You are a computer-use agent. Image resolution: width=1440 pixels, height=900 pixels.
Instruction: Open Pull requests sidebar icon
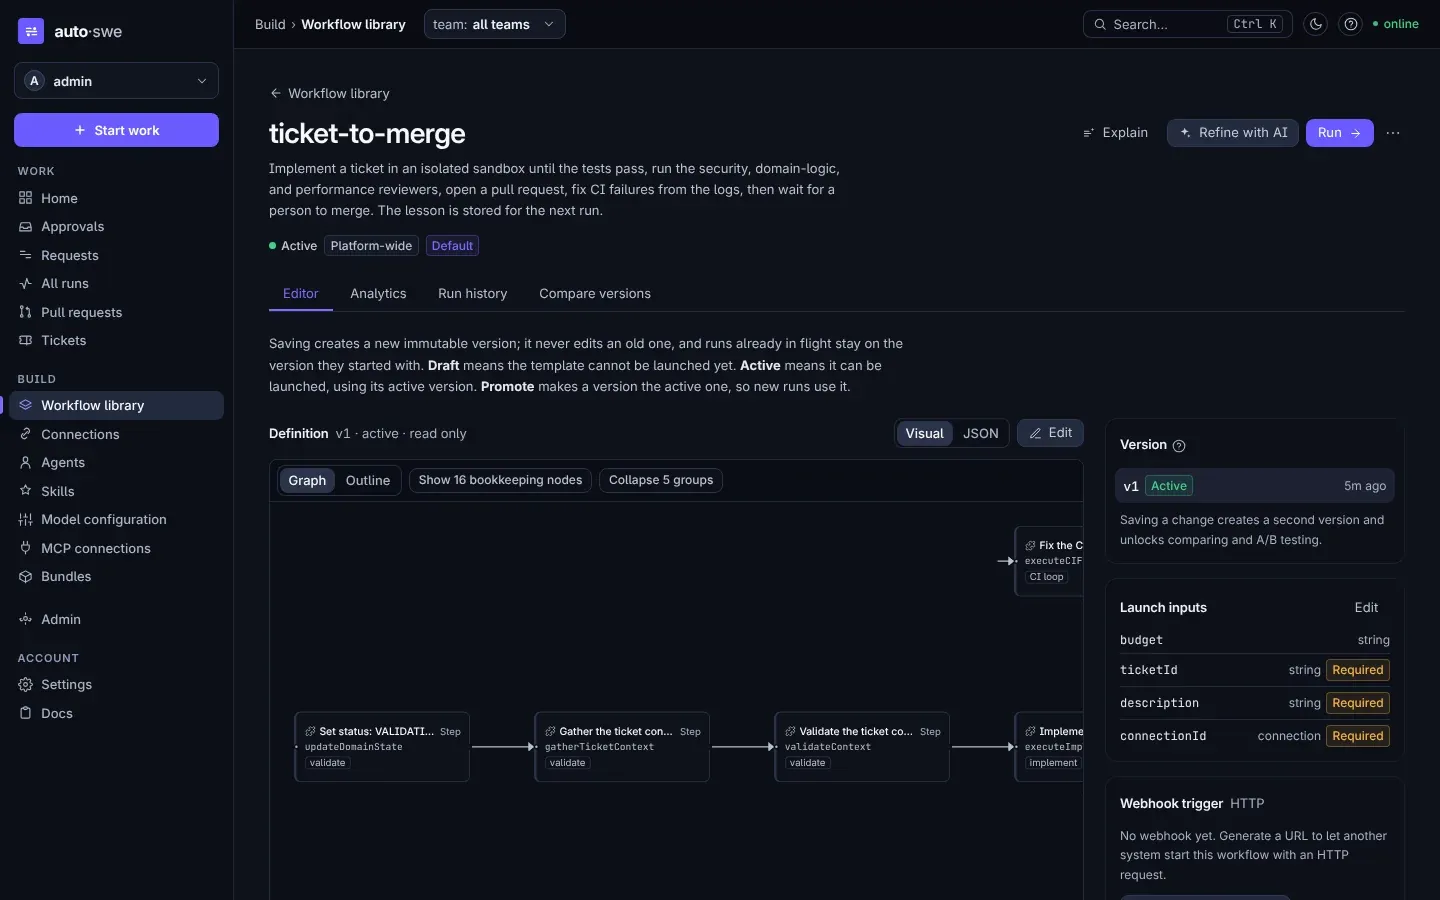coord(26,312)
